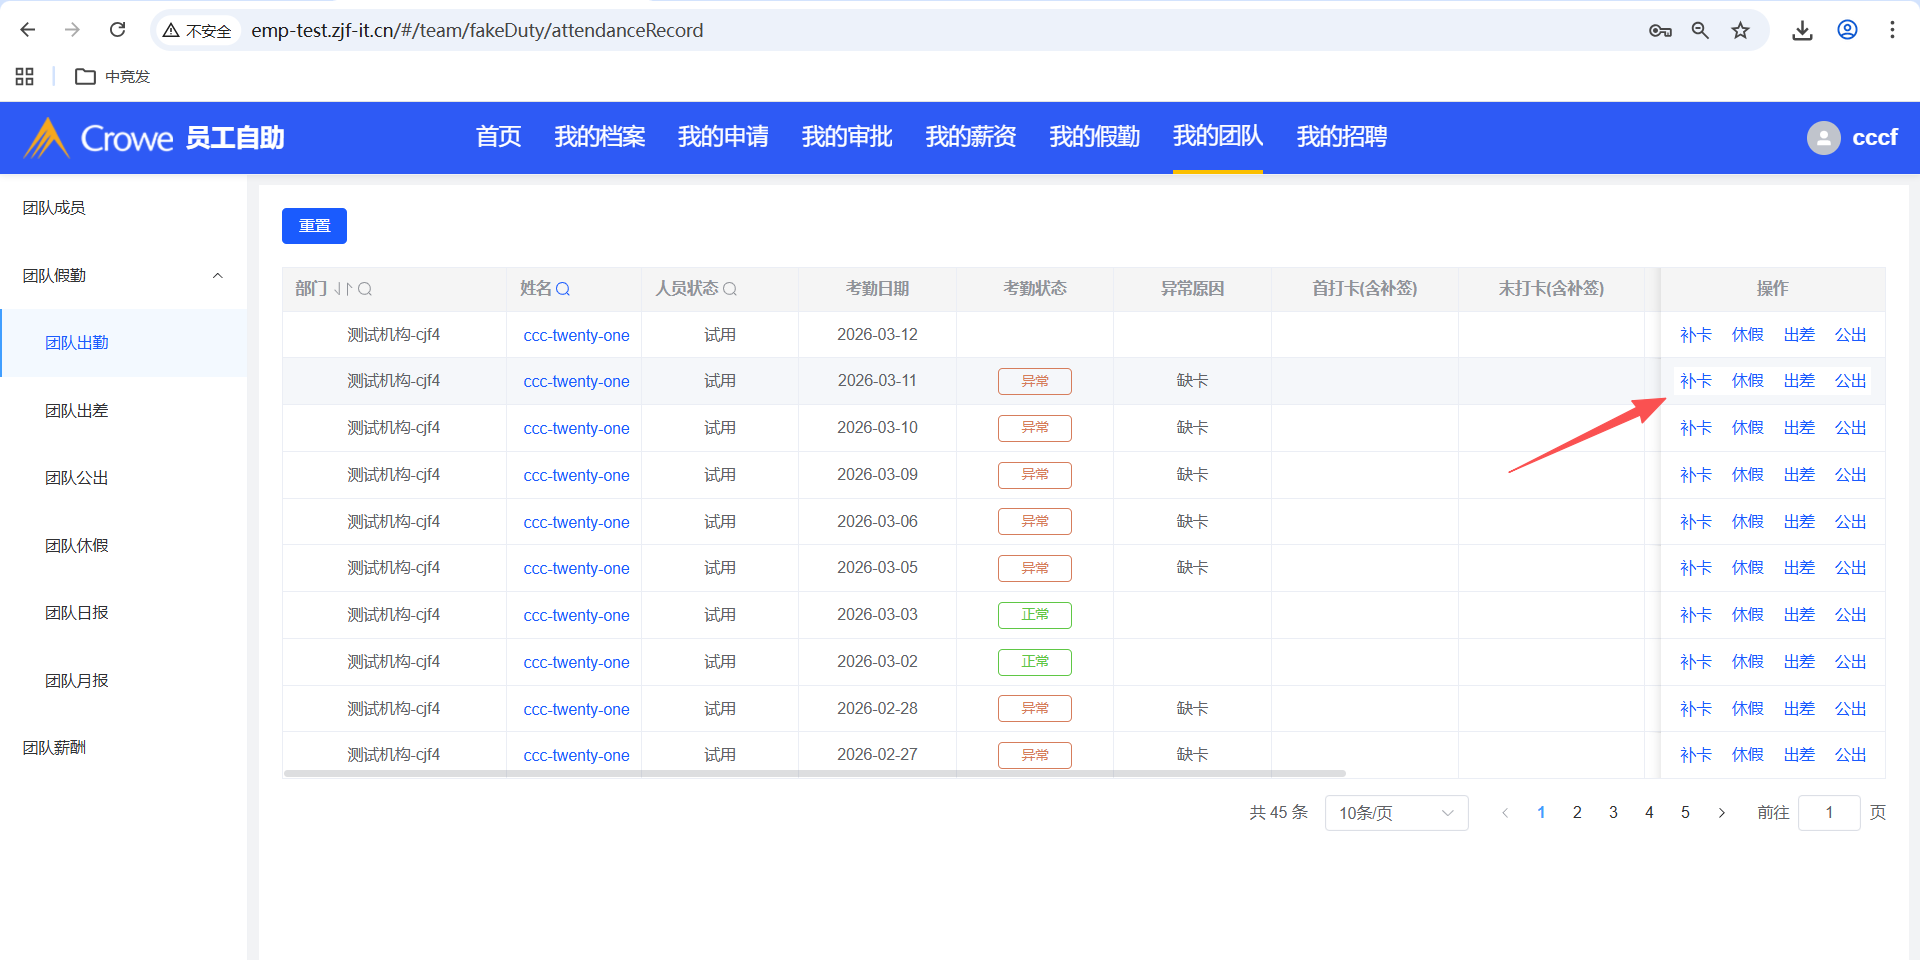Select 团队出差 in the sidebar menu
1920x960 pixels.
click(77, 411)
